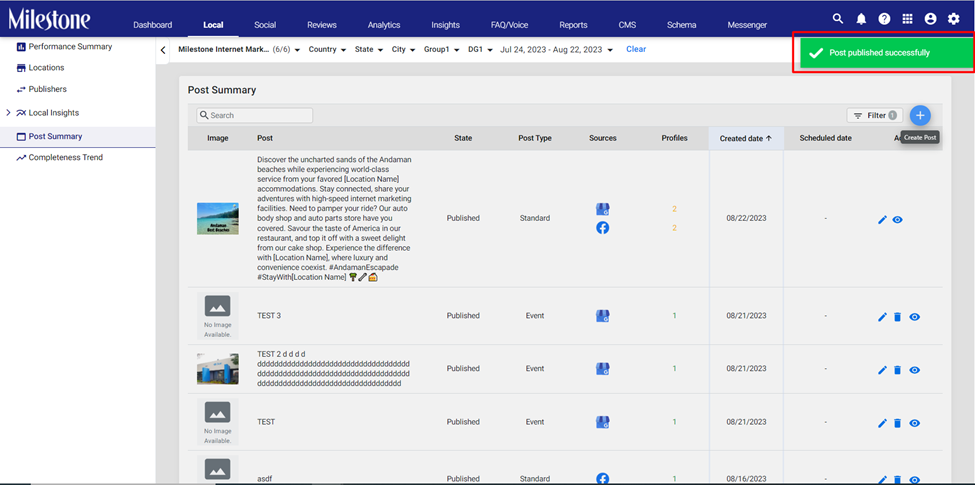Viewport: 975px width, 485px height.
Task: Click Performance Summary sidebar item
Action: pos(70,47)
